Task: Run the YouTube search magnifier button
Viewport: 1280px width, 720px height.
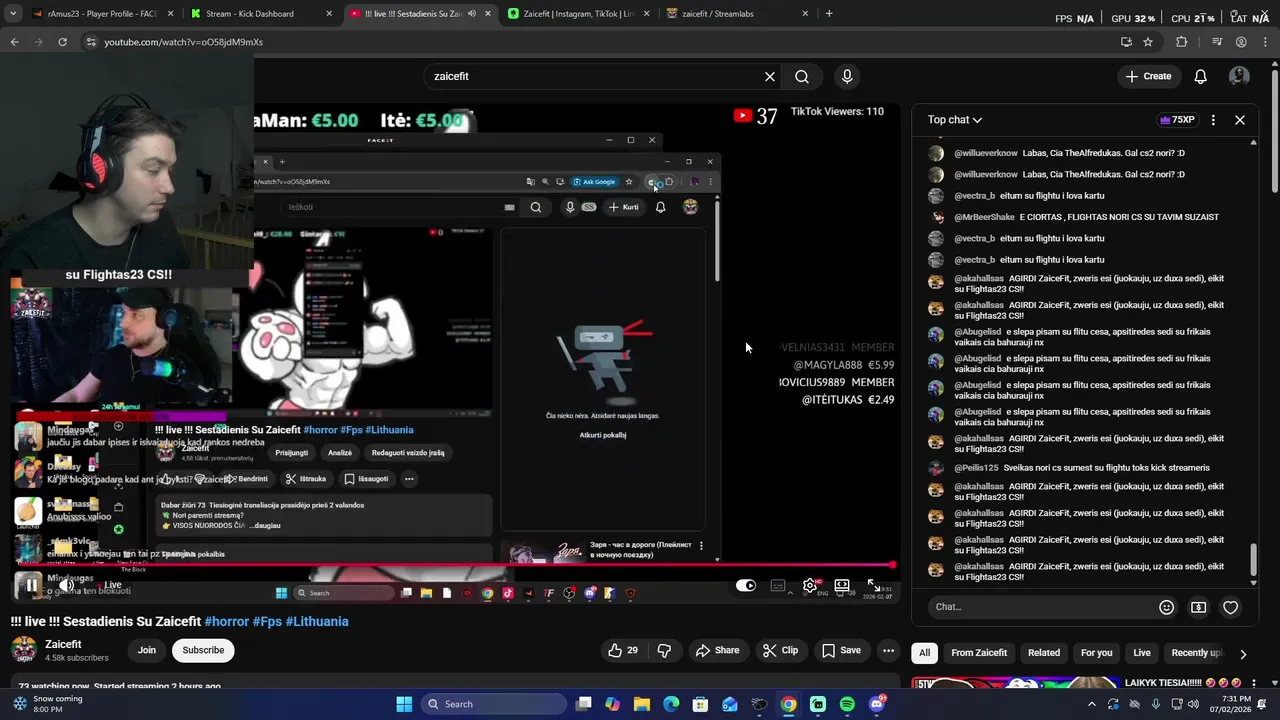Action: (x=802, y=76)
